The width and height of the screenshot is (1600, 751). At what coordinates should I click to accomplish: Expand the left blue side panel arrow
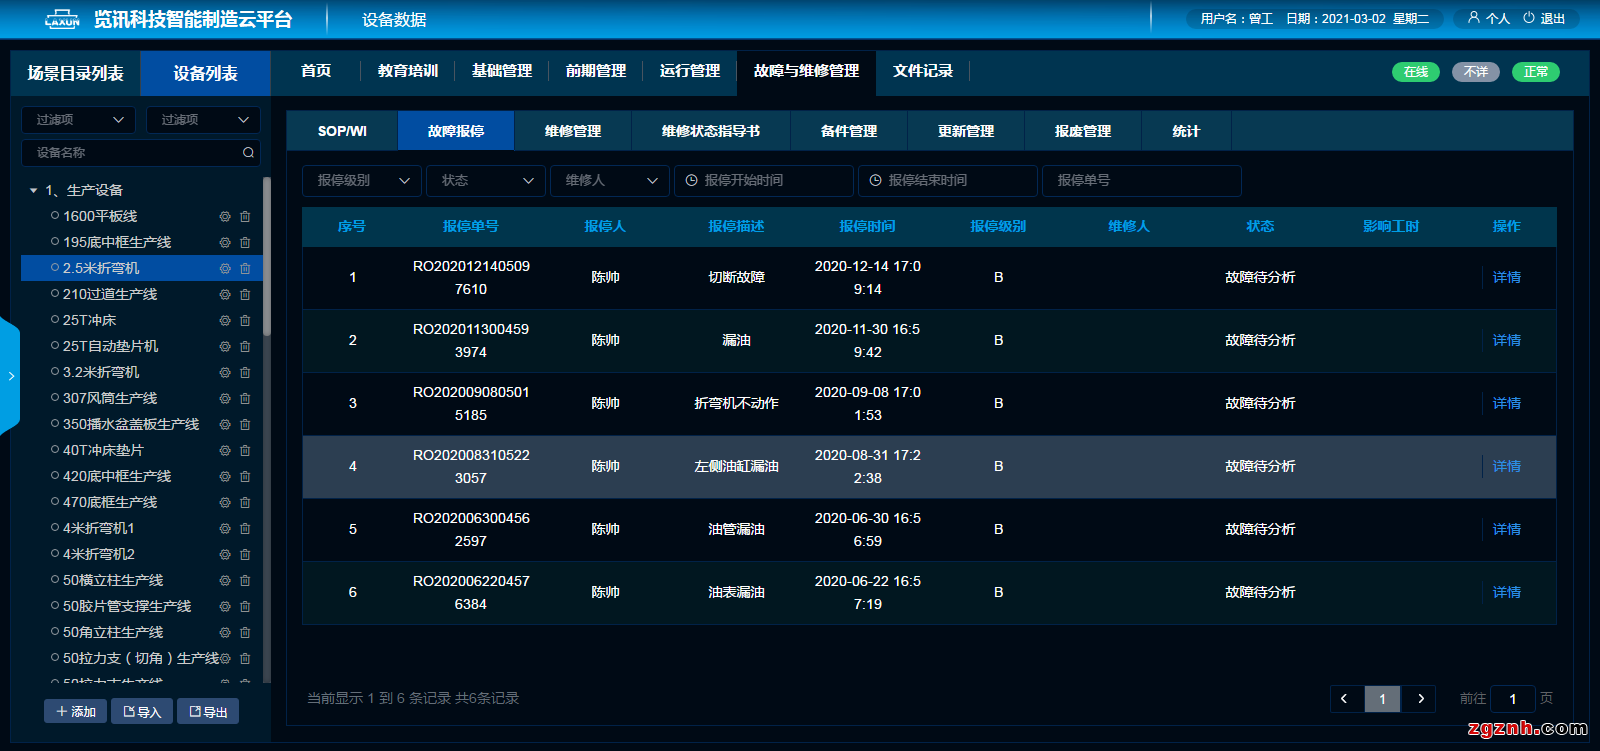pos(10,376)
